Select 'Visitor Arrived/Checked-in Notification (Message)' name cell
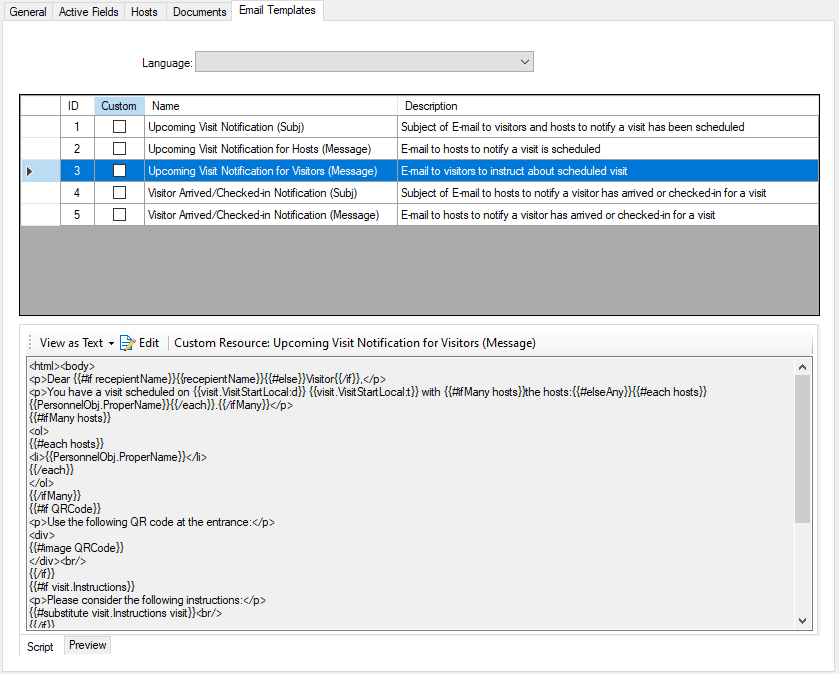Viewport: 839px width, 674px height. pyautogui.click(x=271, y=215)
